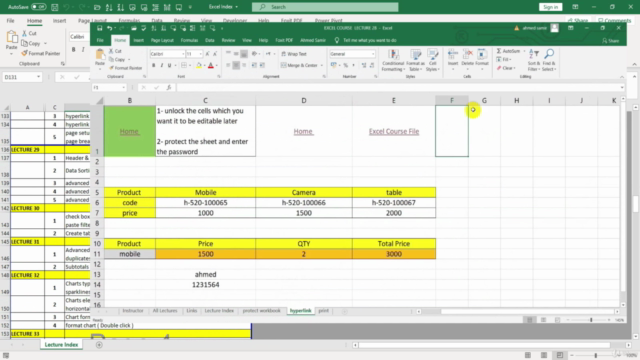Select cell with value 3000

[x=394, y=254]
